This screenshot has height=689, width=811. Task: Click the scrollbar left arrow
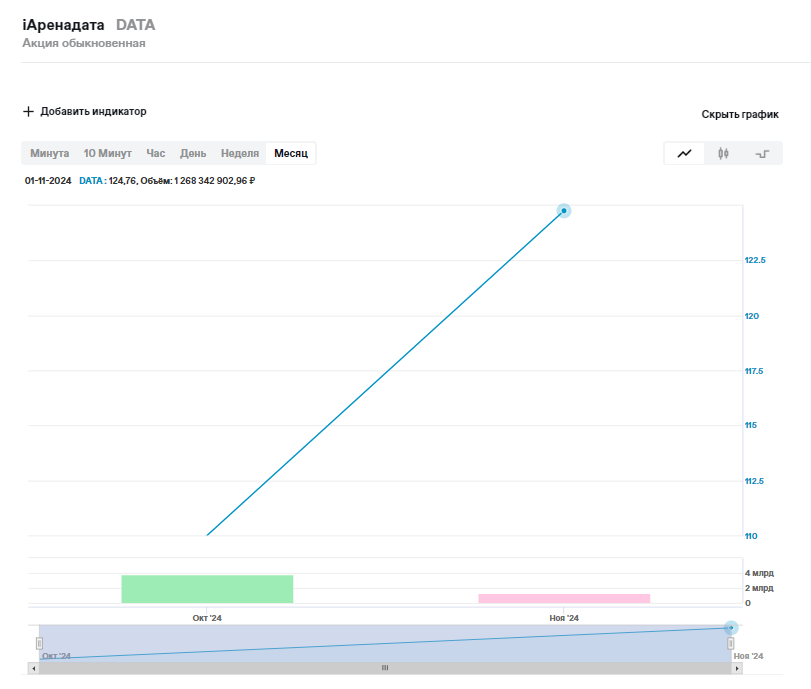pyautogui.click(x=34, y=667)
